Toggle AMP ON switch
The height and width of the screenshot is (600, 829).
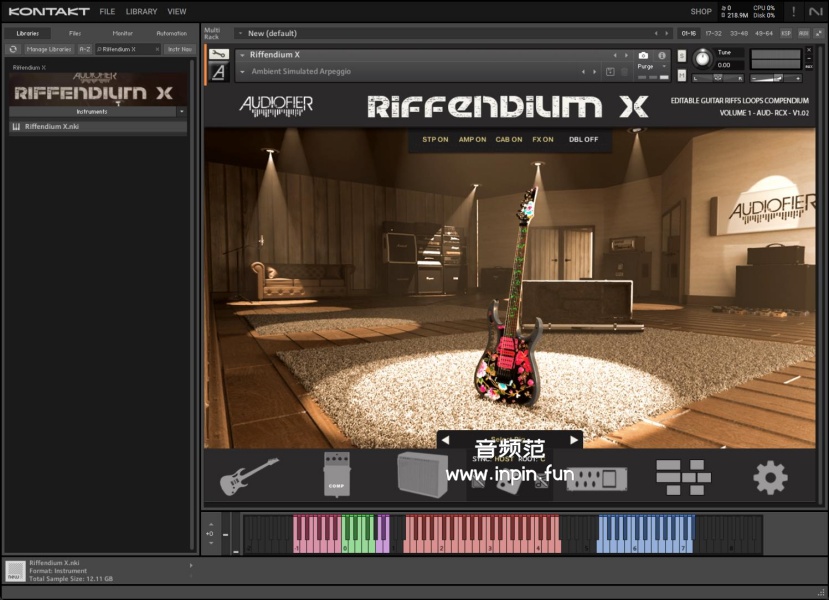click(472, 140)
